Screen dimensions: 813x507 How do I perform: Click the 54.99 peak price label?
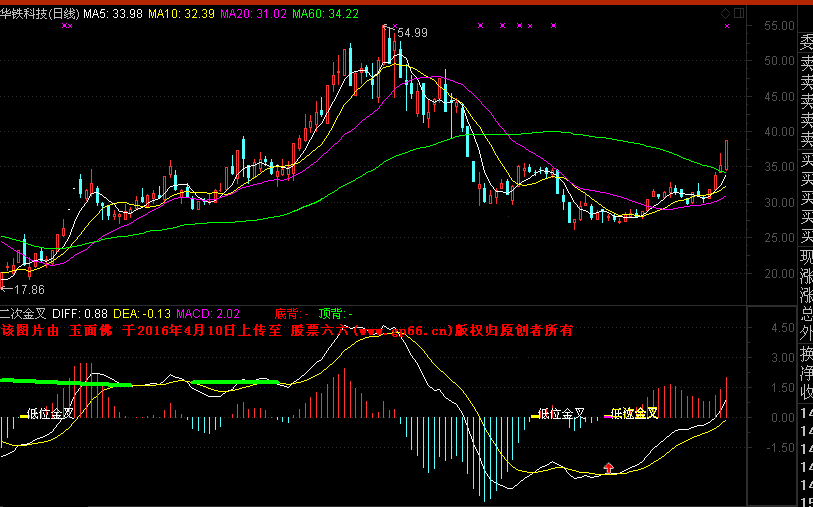click(412, 33)
